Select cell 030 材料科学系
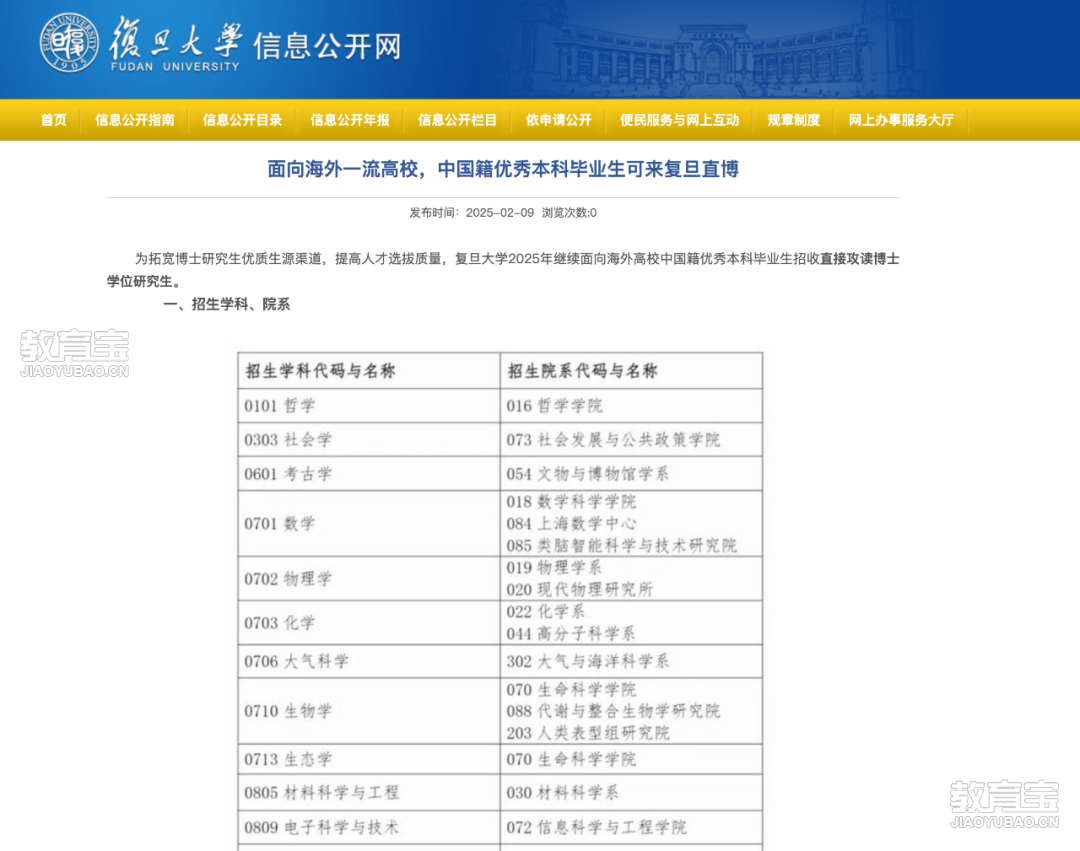 click(631, 792)
